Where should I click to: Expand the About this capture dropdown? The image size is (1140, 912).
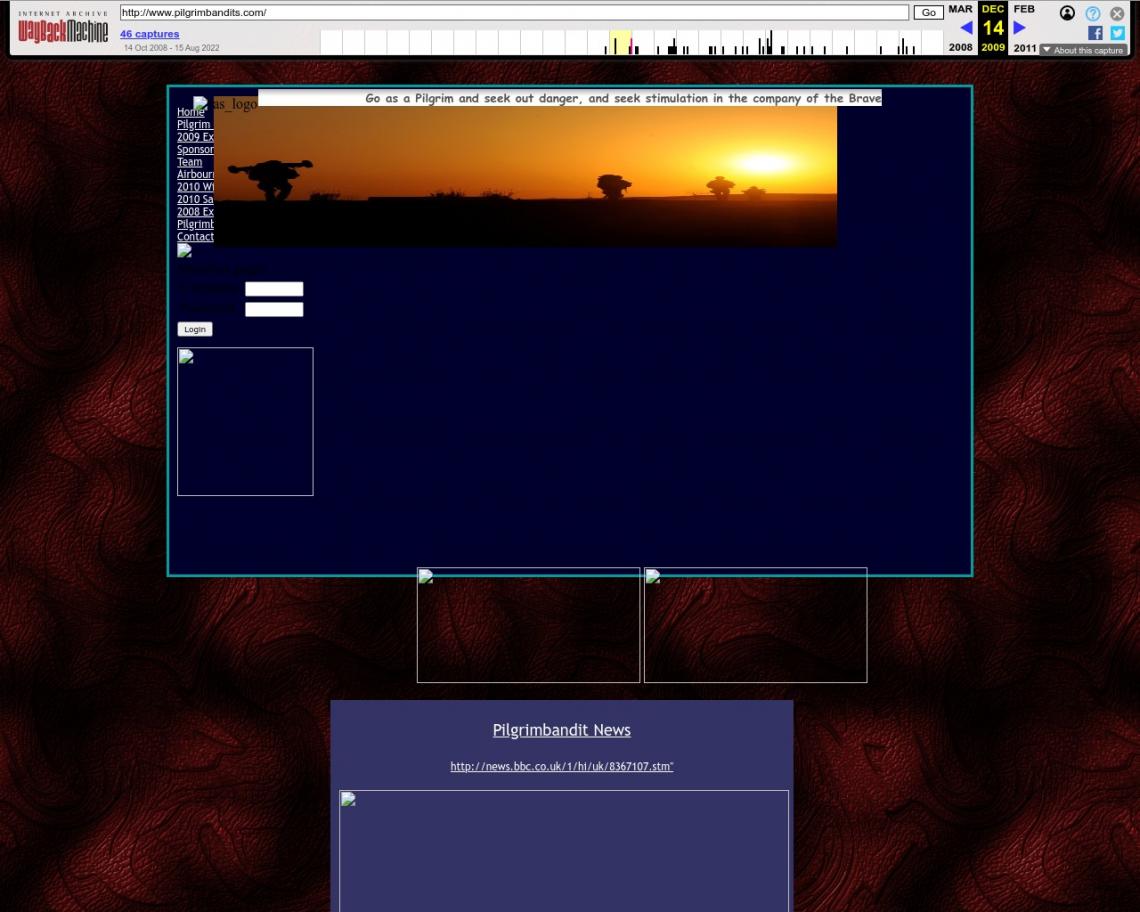pyautogui.click(x=1083, y=50)
